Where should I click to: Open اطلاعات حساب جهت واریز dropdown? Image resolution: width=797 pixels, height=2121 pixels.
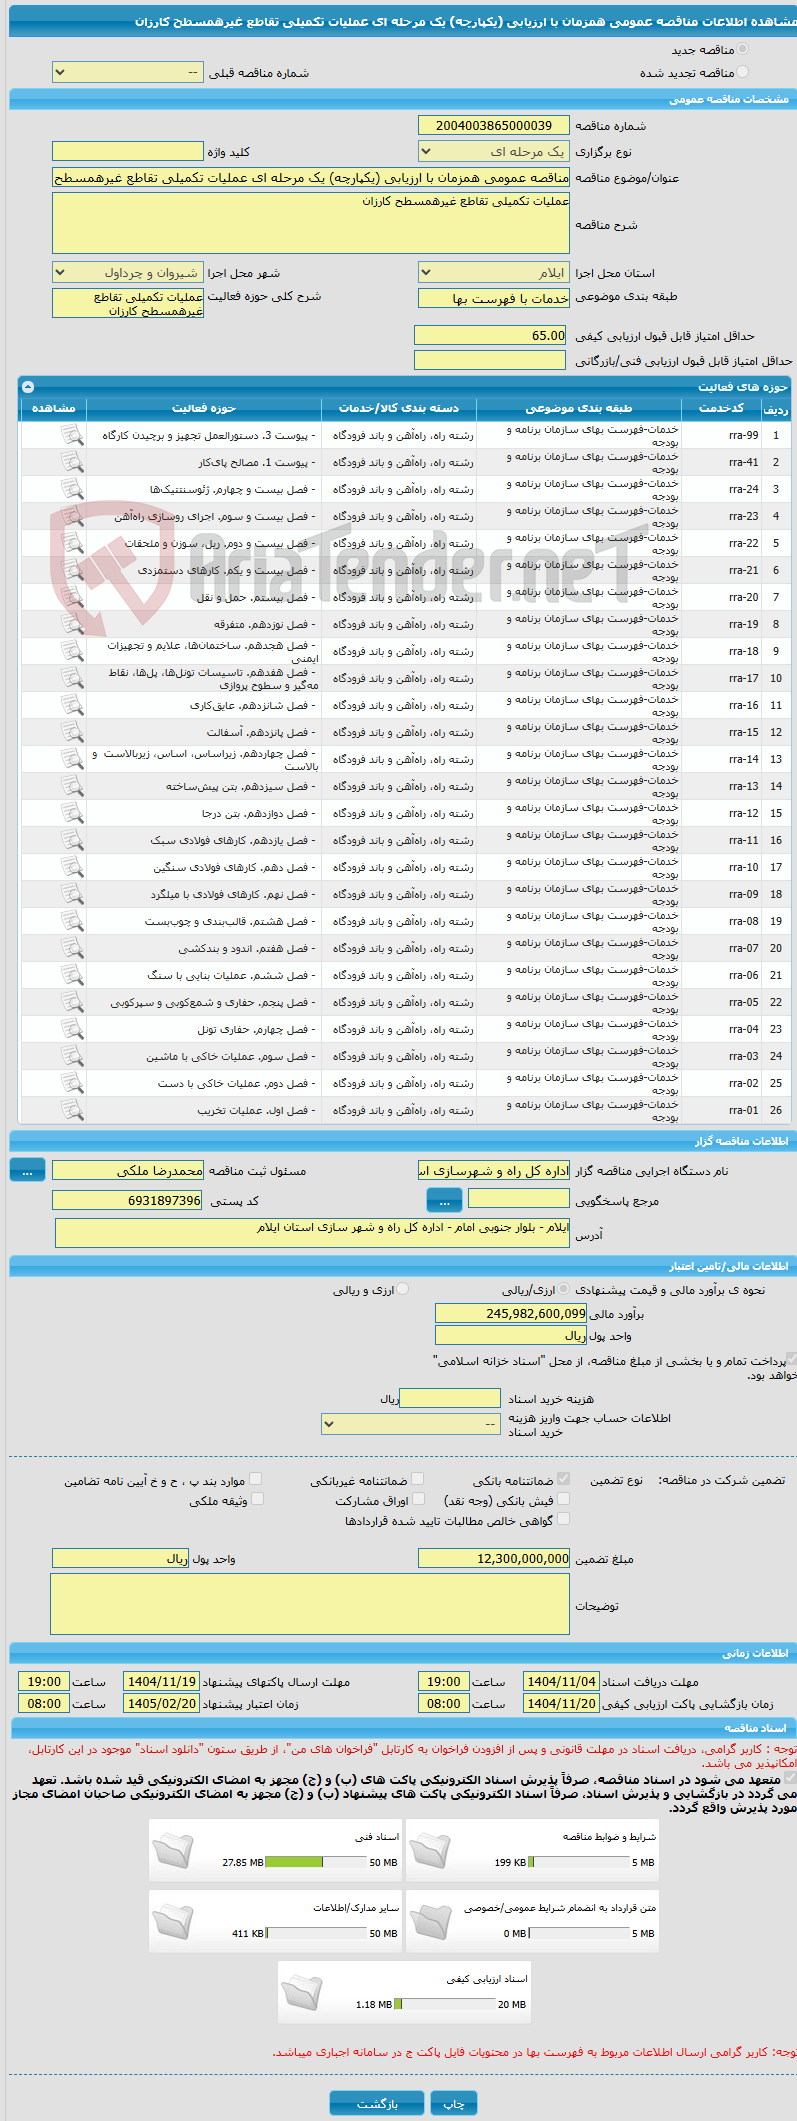[411, 1423]
